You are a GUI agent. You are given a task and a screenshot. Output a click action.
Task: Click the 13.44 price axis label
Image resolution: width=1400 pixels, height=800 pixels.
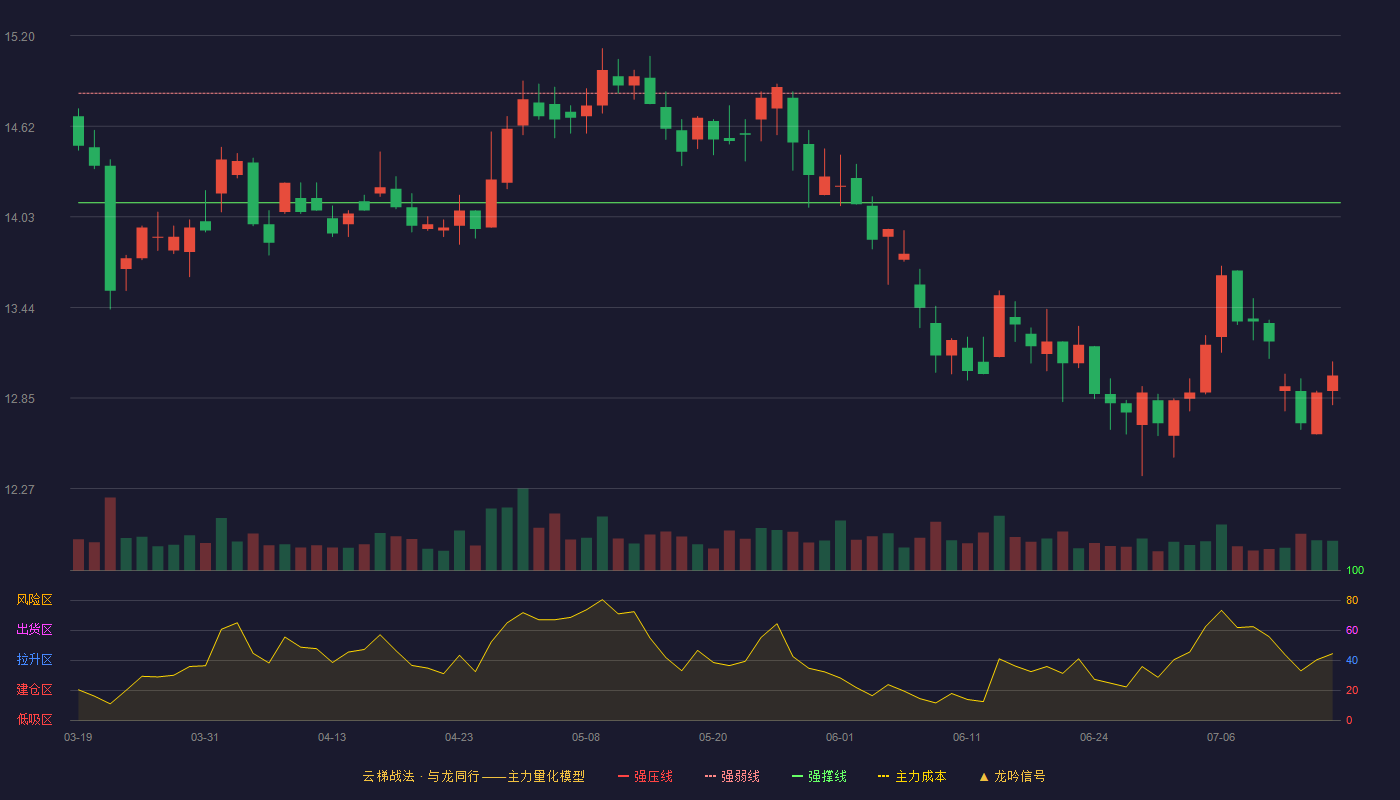click(19, 309)
